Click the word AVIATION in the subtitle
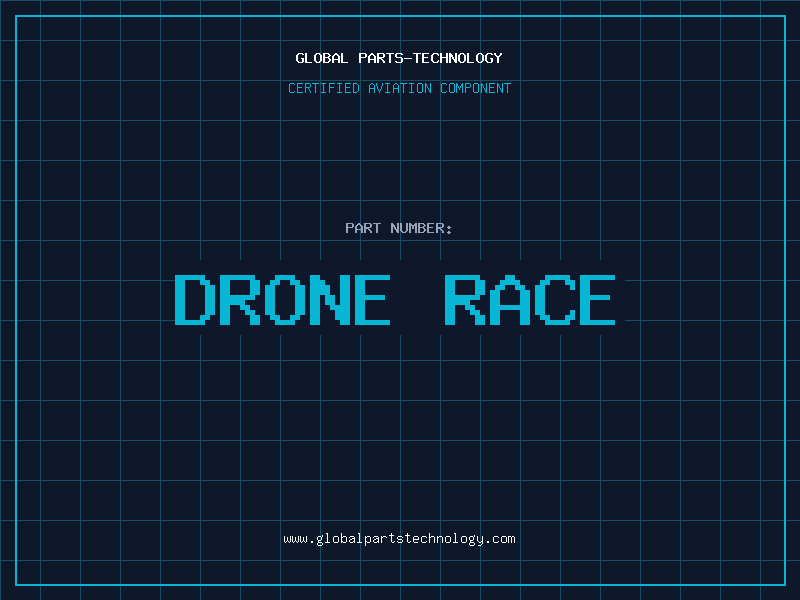 tap(400, 88)
